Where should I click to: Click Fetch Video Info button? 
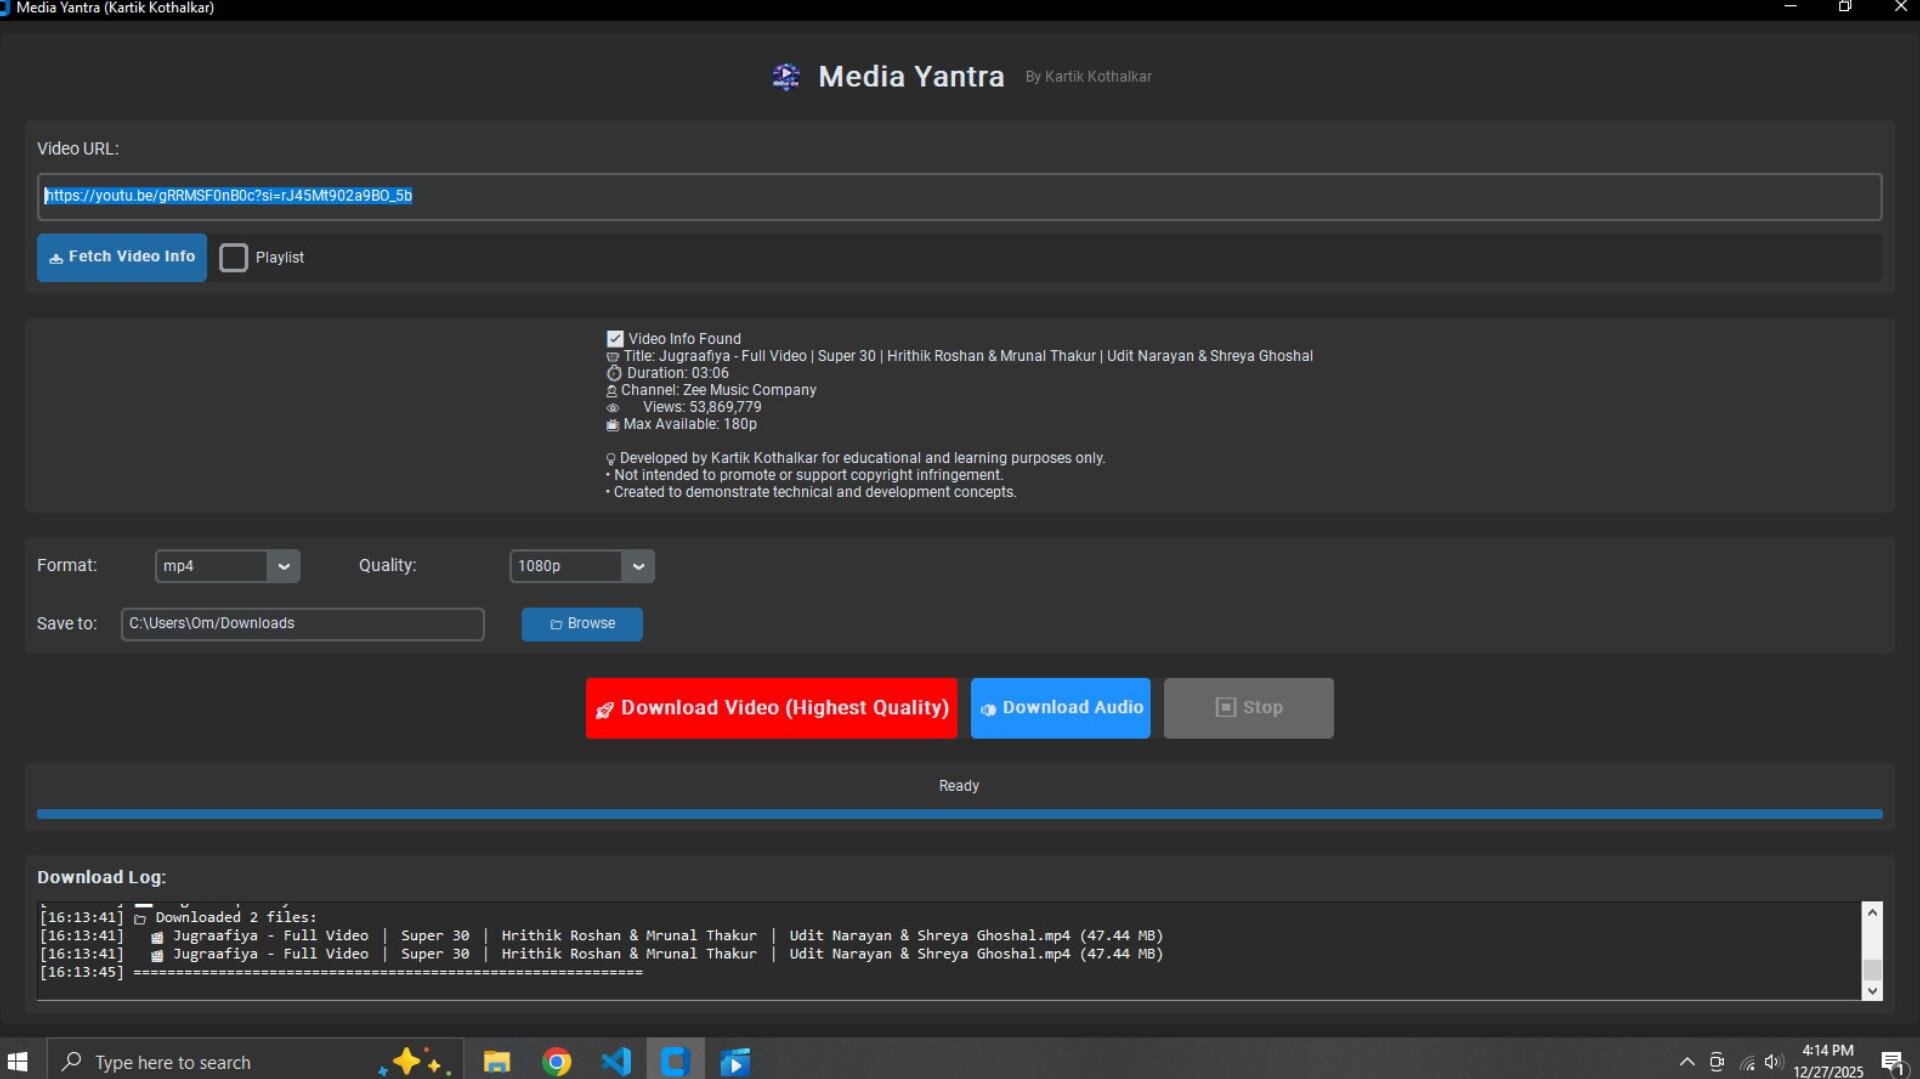point(122,258)
